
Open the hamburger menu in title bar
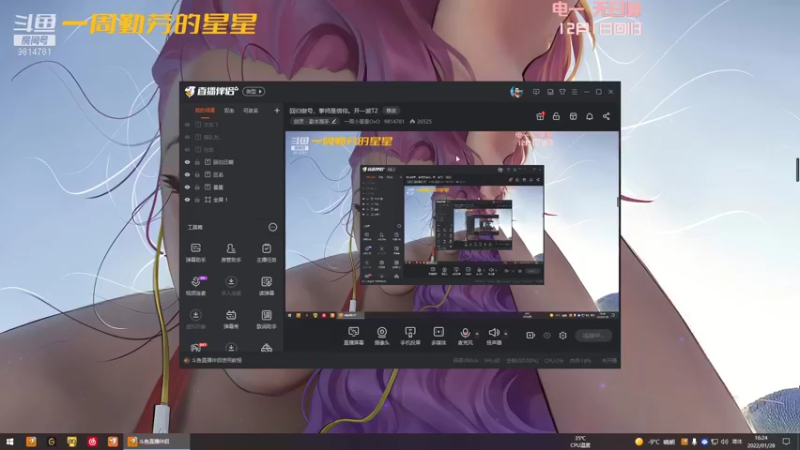pos(574,92)
